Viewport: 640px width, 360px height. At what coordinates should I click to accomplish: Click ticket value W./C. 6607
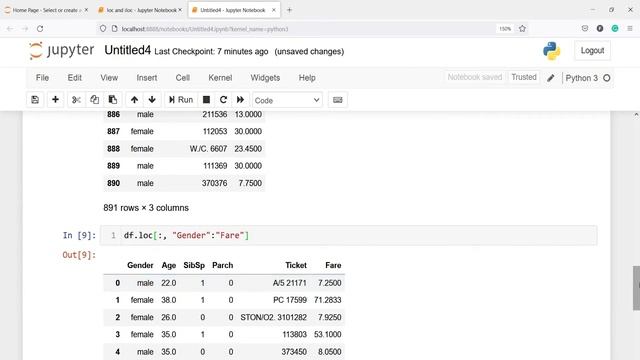(x=208, y=149)
